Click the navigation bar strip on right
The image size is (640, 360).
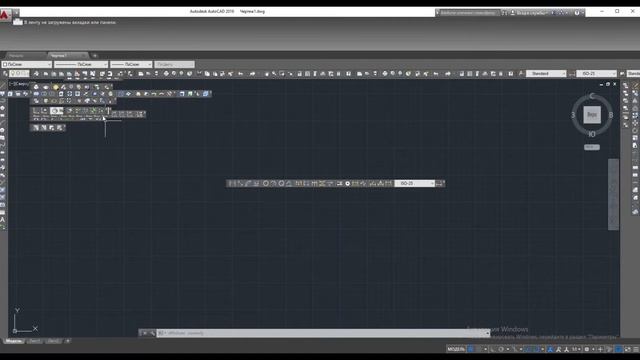(613, 194)
